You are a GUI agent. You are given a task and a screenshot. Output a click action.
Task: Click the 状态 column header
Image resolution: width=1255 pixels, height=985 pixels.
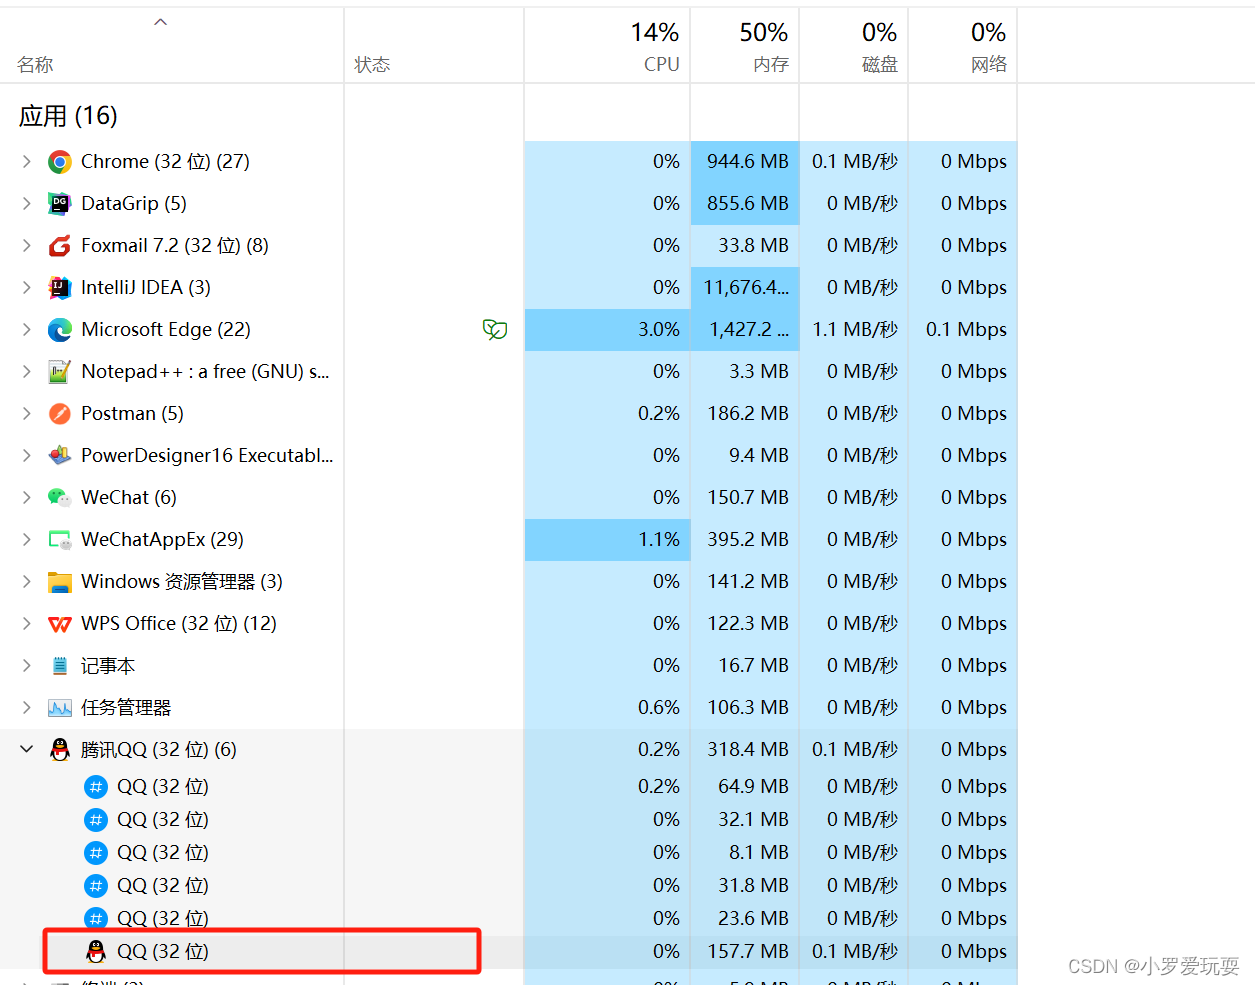point(372,65)
